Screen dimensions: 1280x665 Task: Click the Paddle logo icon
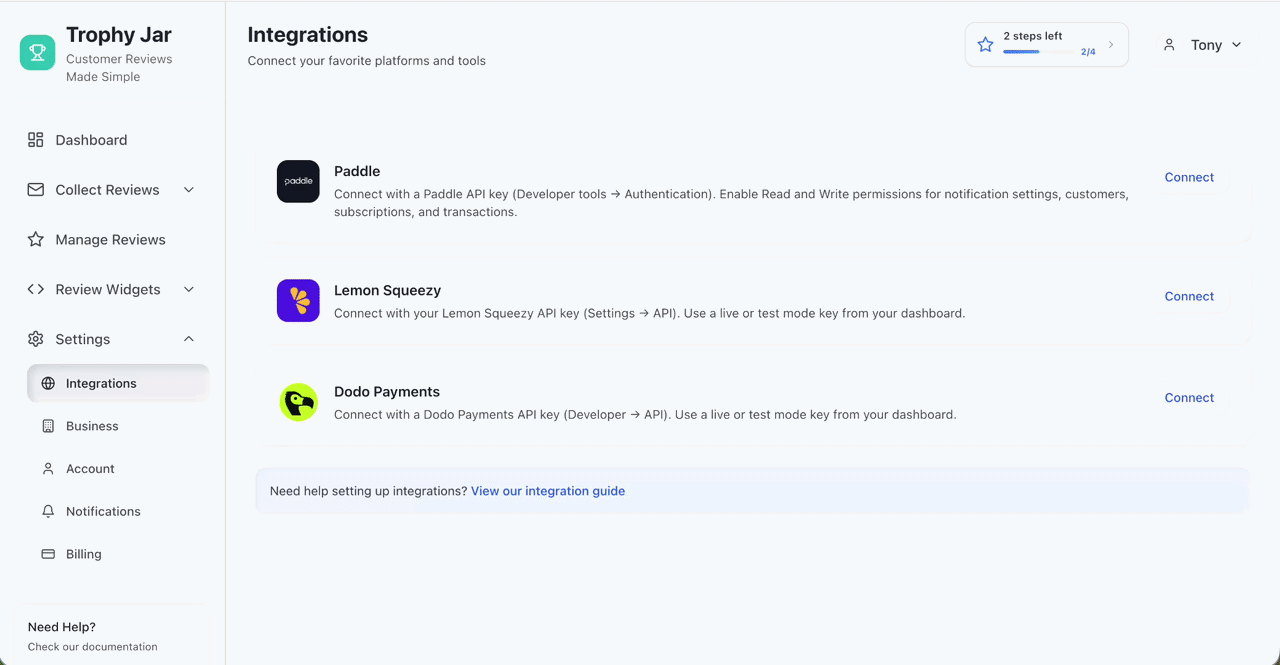[298, 181]
